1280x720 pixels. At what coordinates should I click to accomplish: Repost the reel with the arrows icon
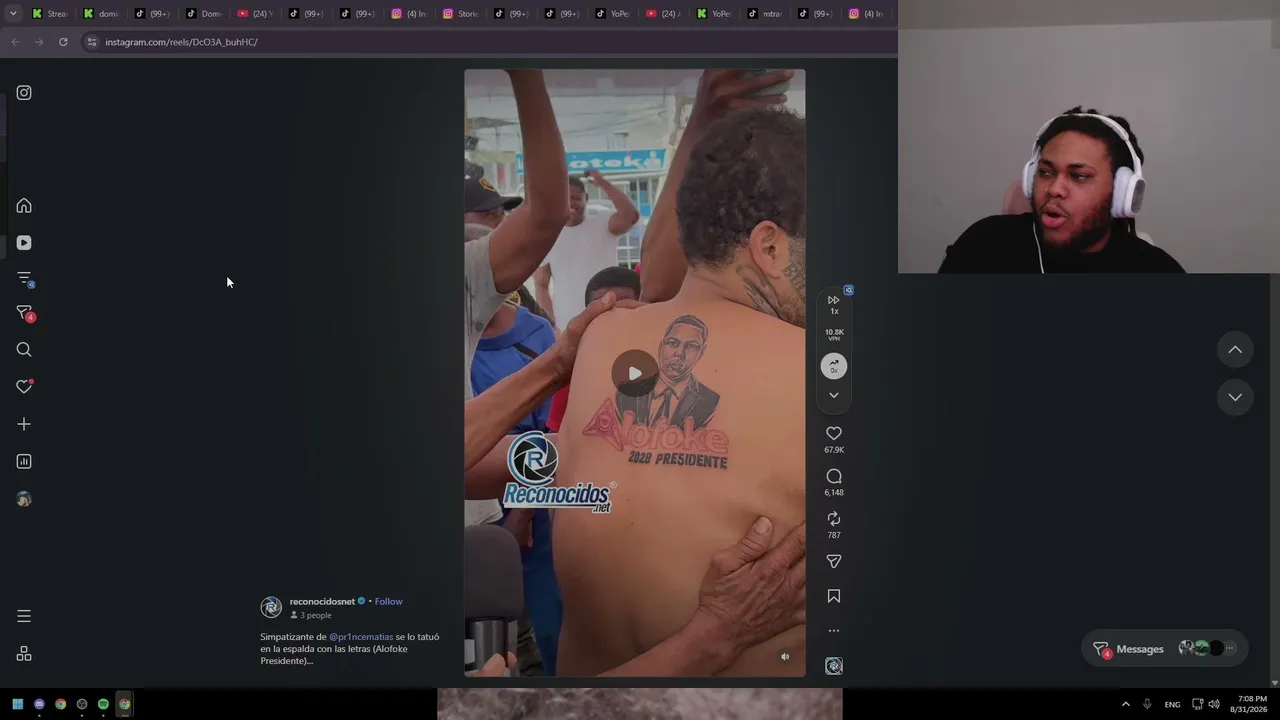(834, 519)
